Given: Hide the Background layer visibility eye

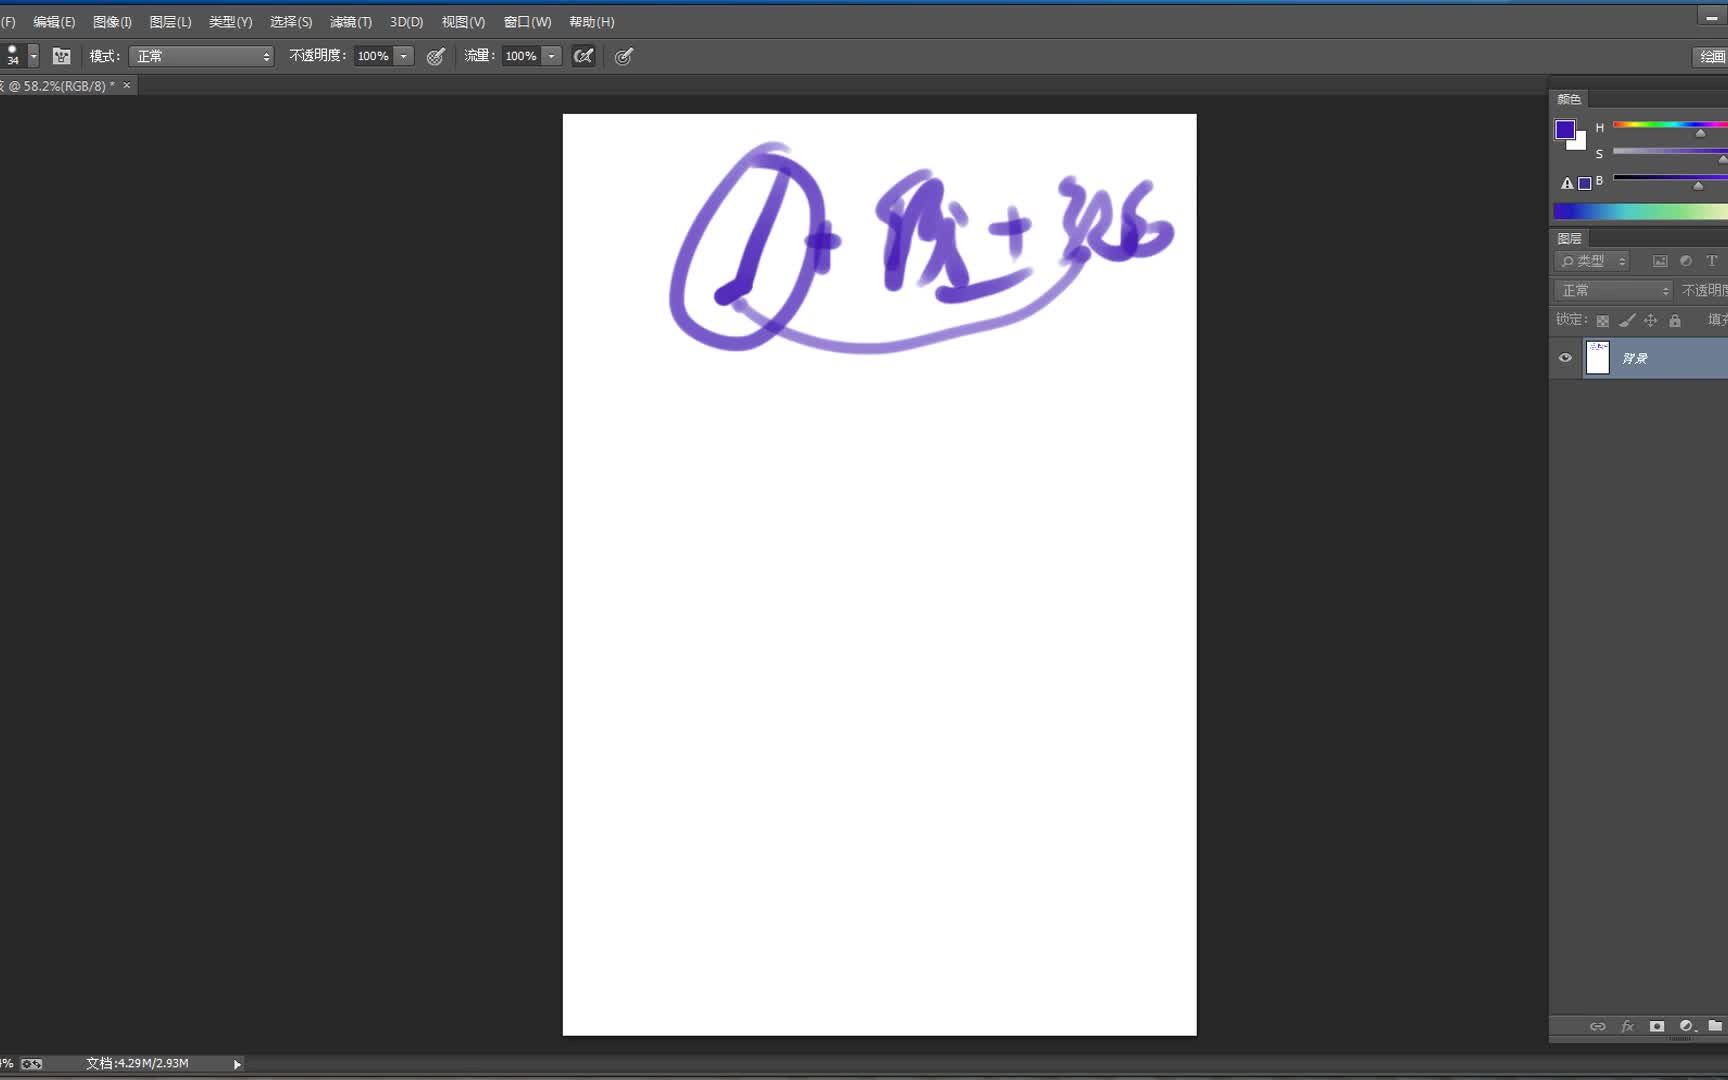Looking at the screenshot, I should tap(1565, 357).
